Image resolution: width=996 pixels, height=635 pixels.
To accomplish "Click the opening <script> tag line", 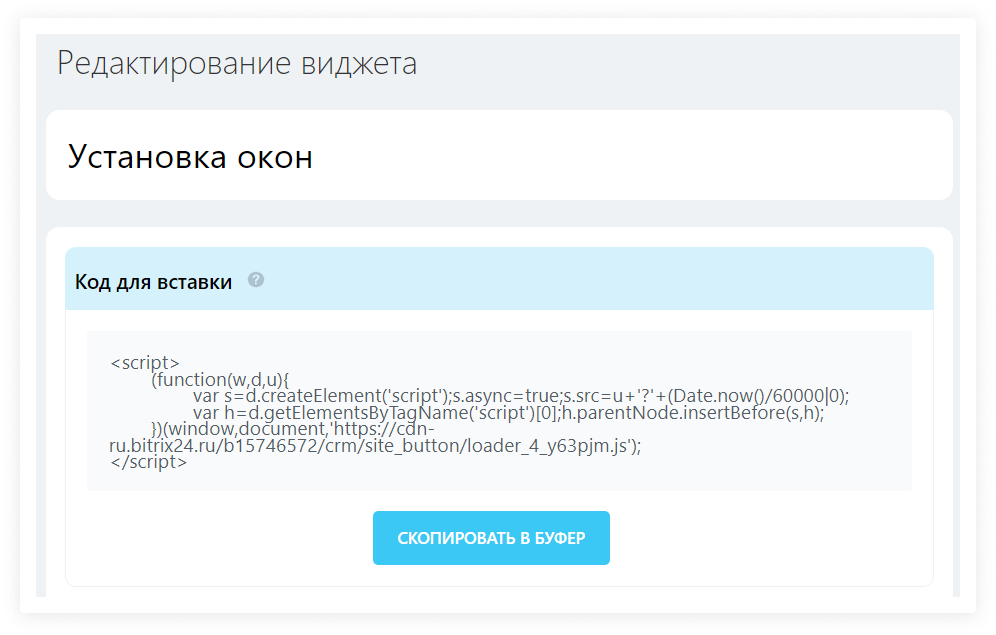I will pyautogui.click(x=145, y=363).
